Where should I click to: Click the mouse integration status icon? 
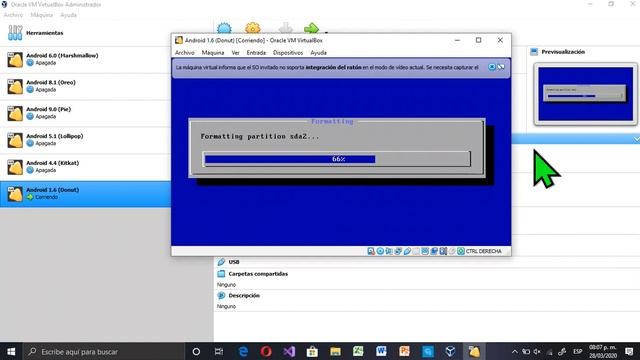click(x=452, y=251)
